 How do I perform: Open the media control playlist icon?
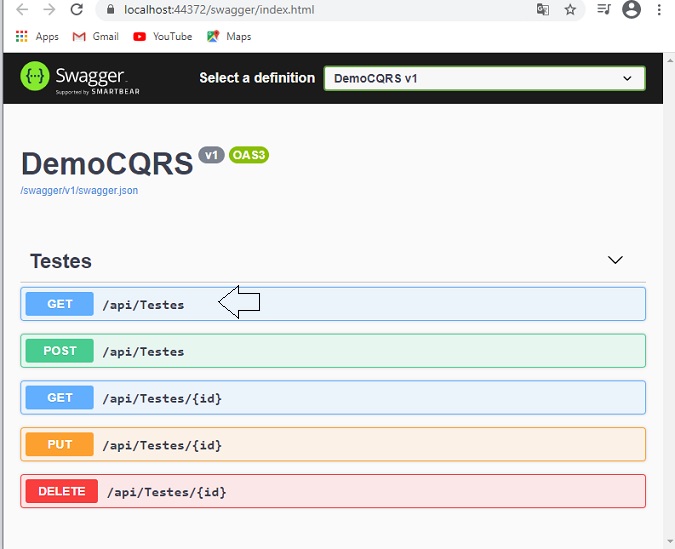tap(604, 9)
